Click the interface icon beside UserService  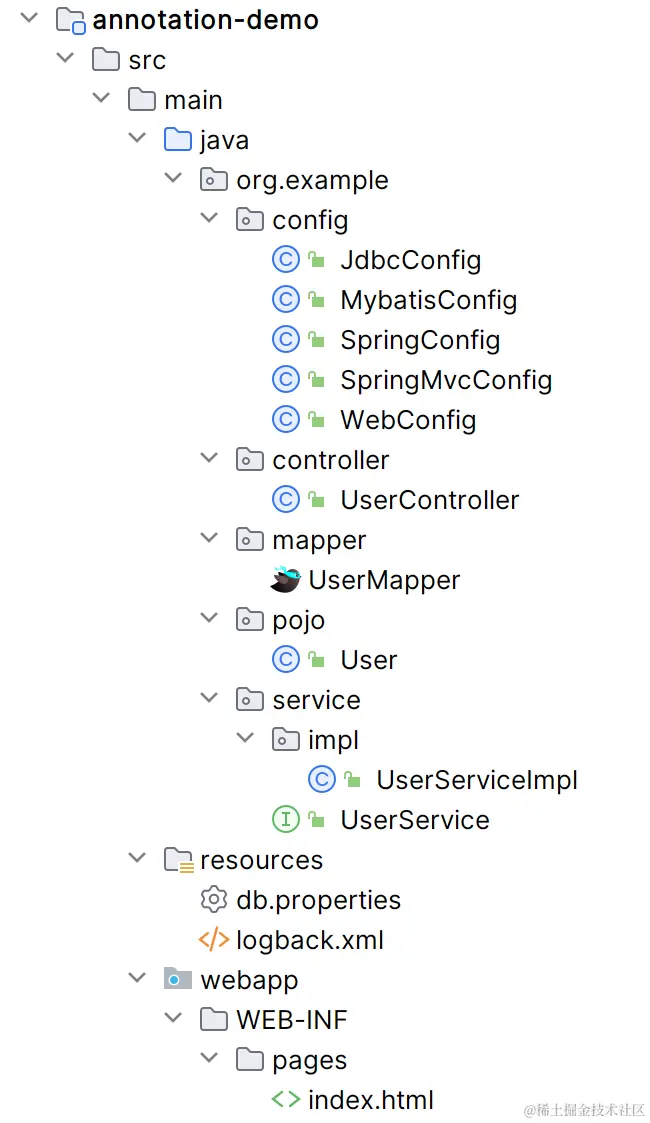click(286, 820)
